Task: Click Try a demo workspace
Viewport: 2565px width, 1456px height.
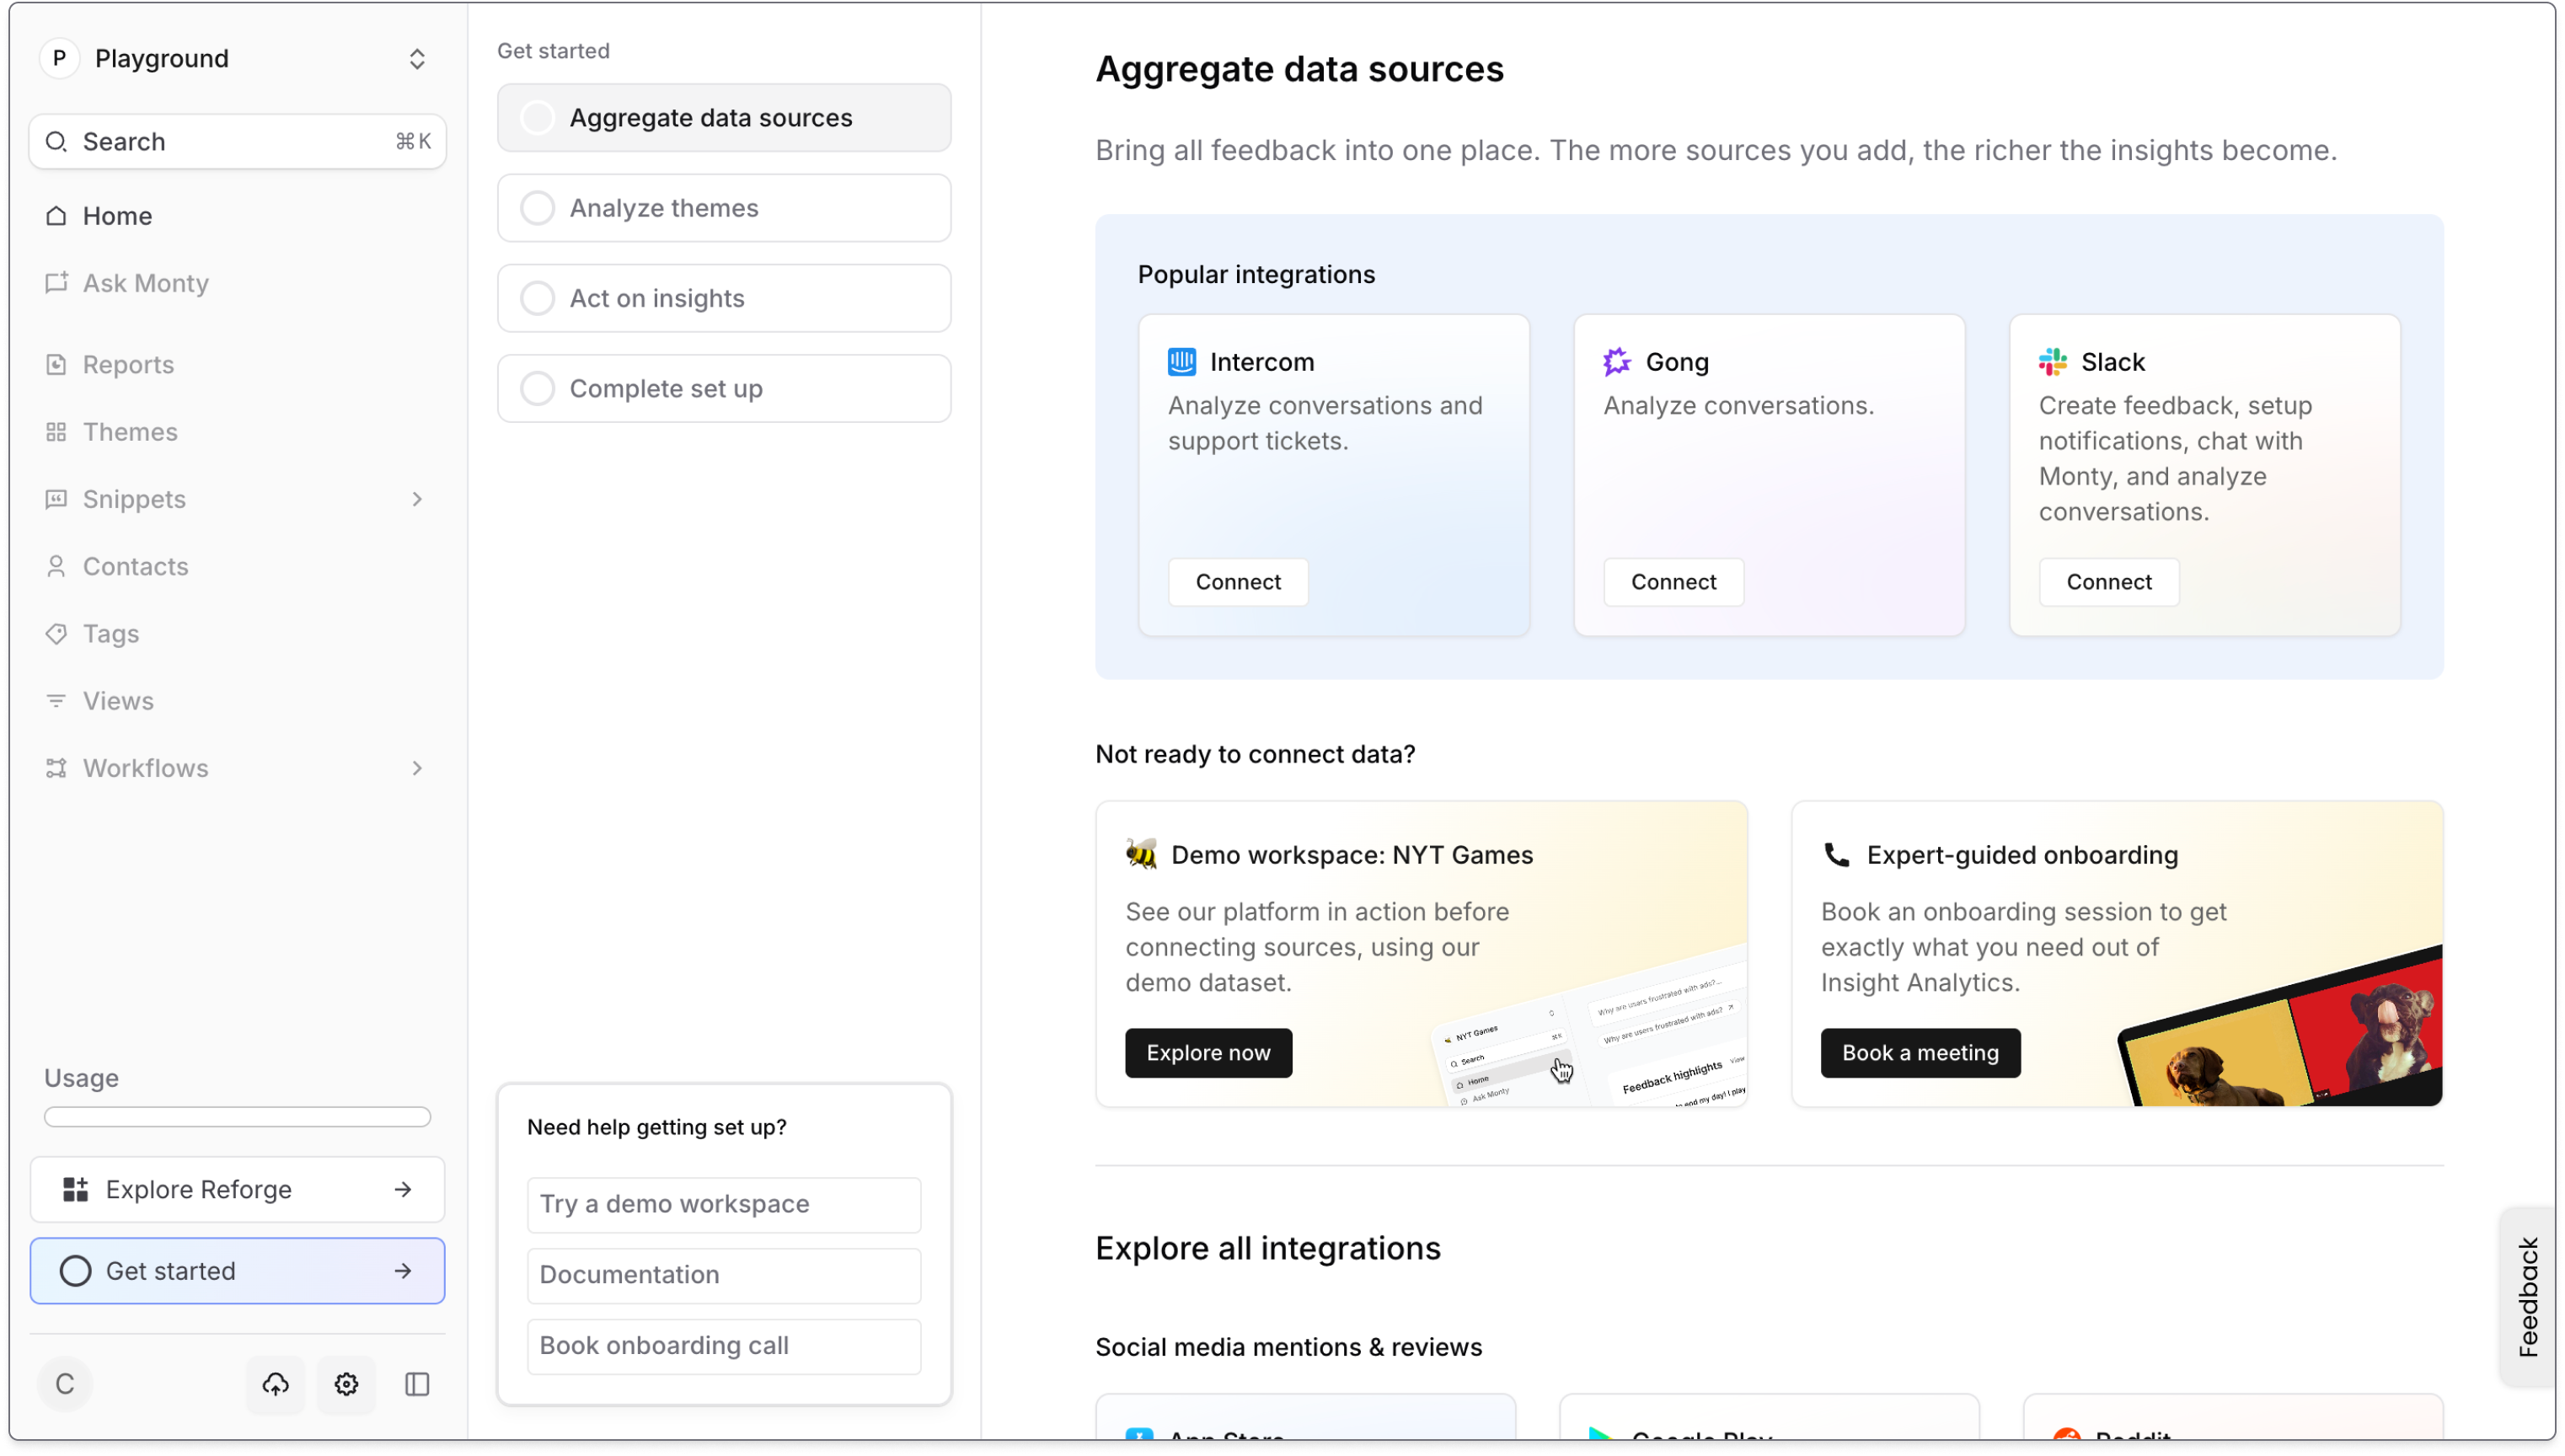Action: click(724, 1204)
